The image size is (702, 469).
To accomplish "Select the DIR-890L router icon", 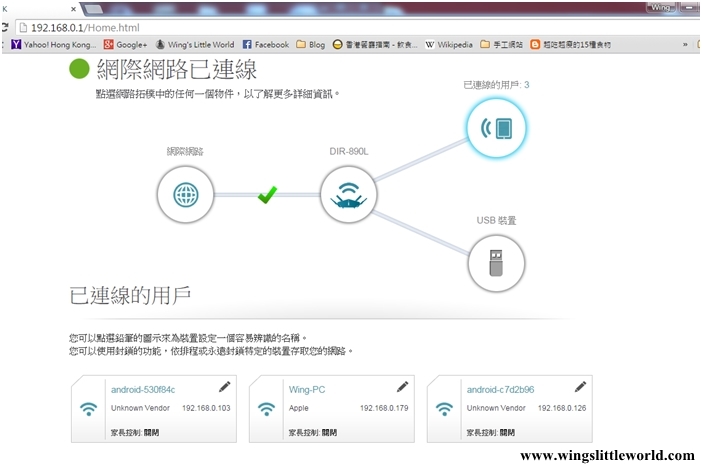I will pos(348,194).
